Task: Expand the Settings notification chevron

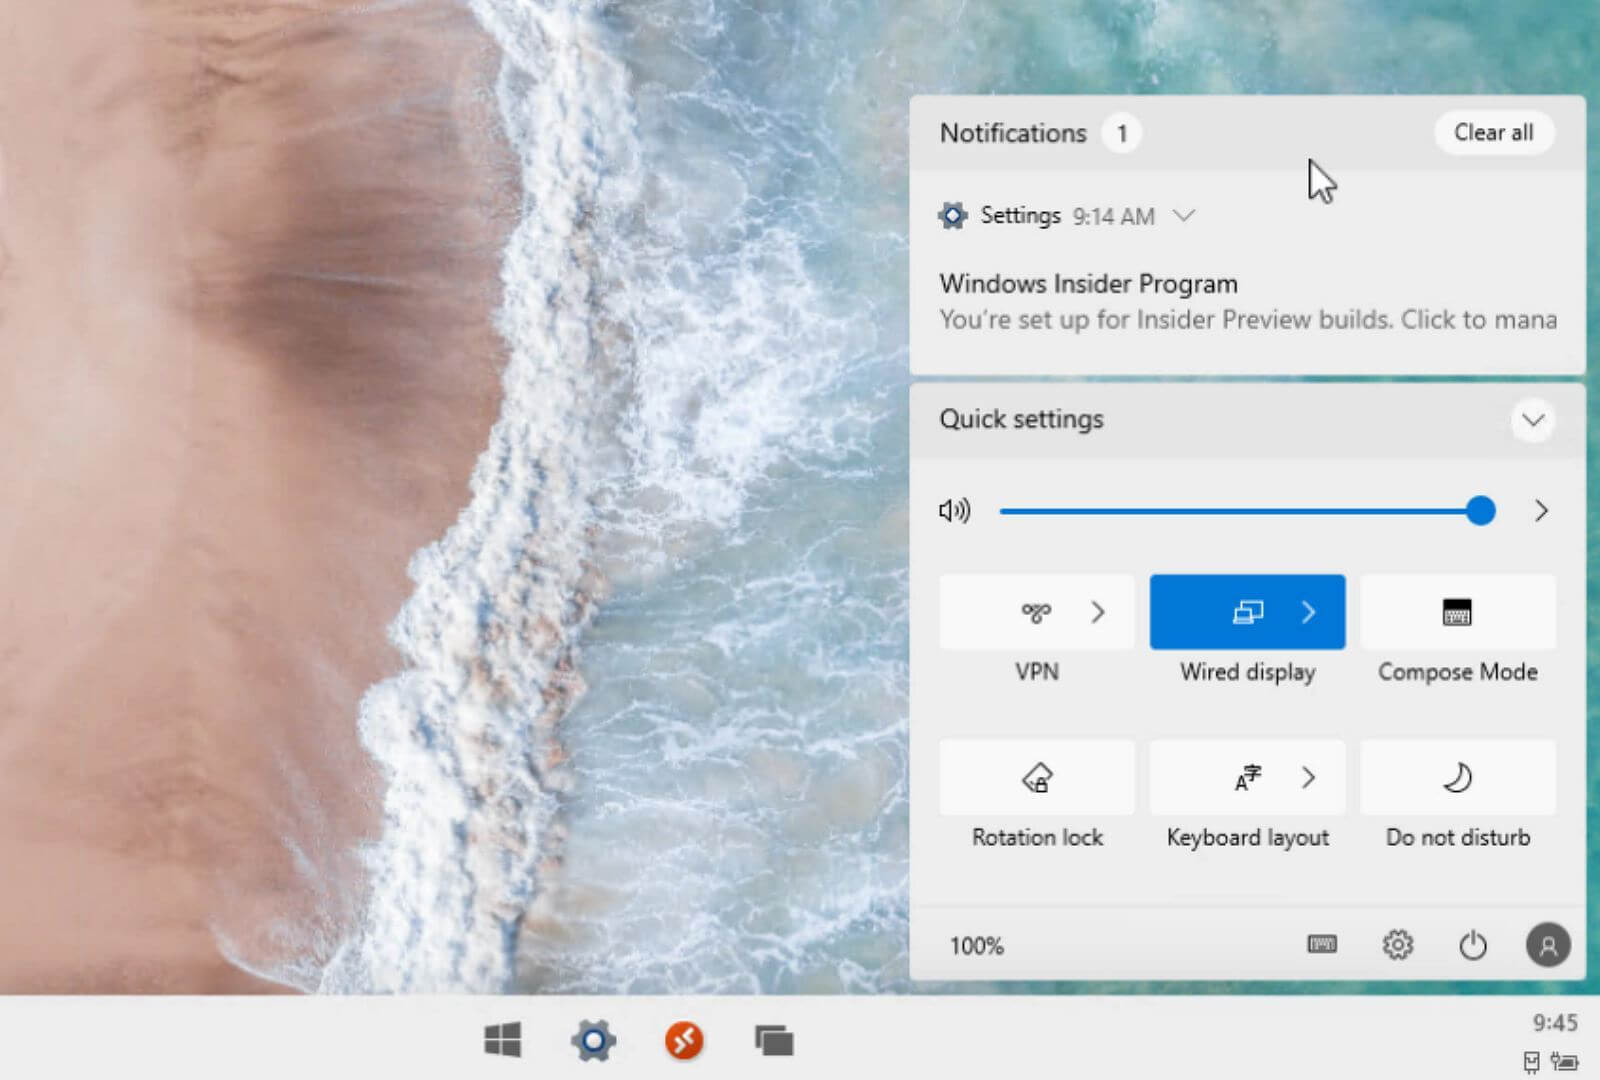Action: click(x=1186, y=215)
